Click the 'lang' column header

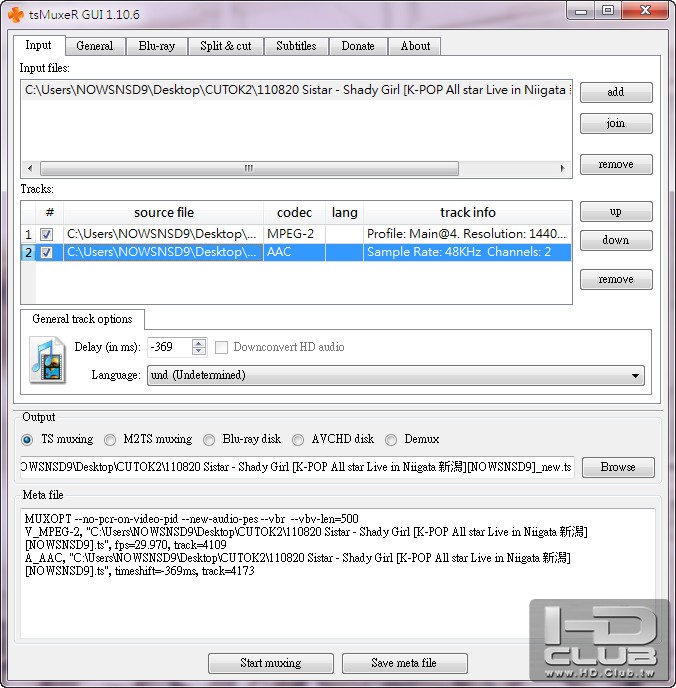click(344, 213)
